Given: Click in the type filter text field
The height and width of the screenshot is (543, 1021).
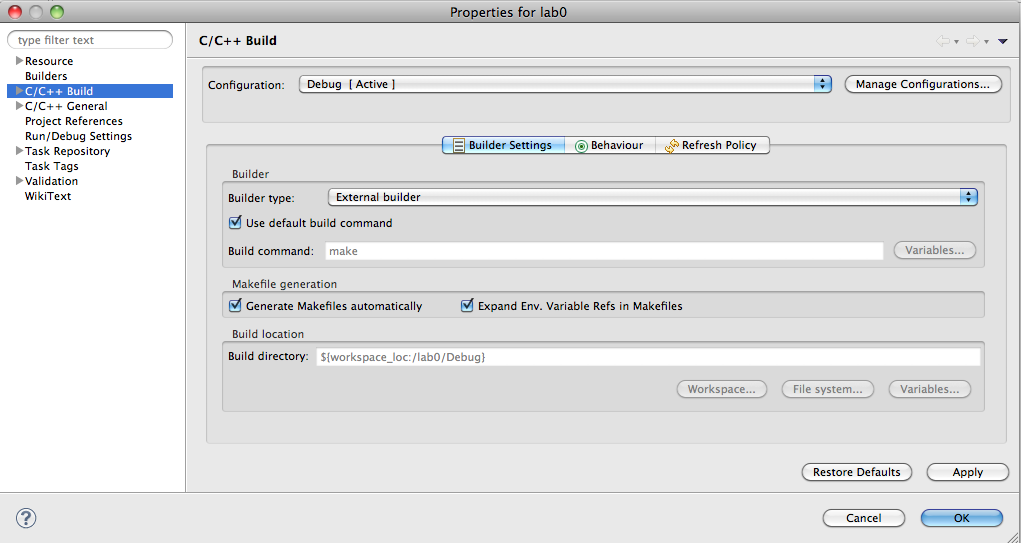Looking at the screenshot, I should (90, 40).
